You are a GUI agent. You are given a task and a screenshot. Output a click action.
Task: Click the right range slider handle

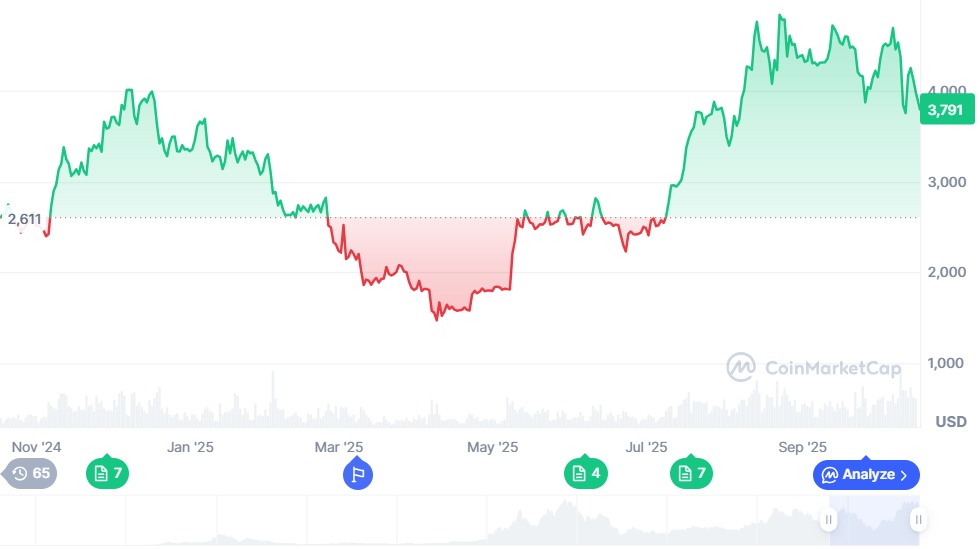point(918,519)
